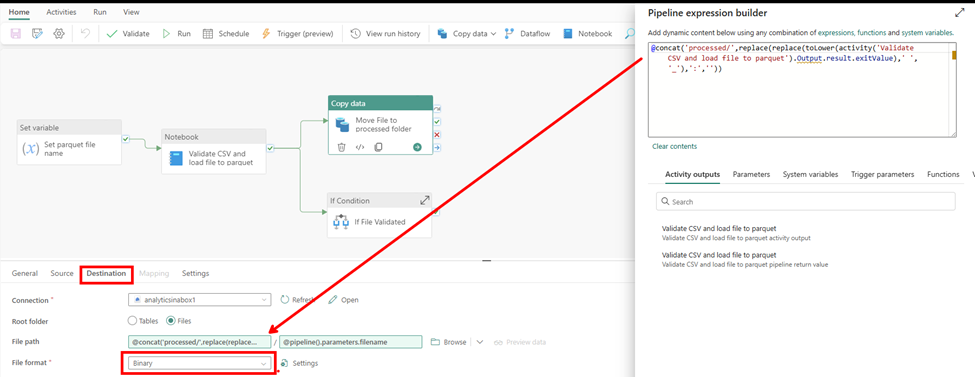Click Trigger (preview) in toolbar
Viewport: 975px width, 377px height.
(x=297, y=34)
